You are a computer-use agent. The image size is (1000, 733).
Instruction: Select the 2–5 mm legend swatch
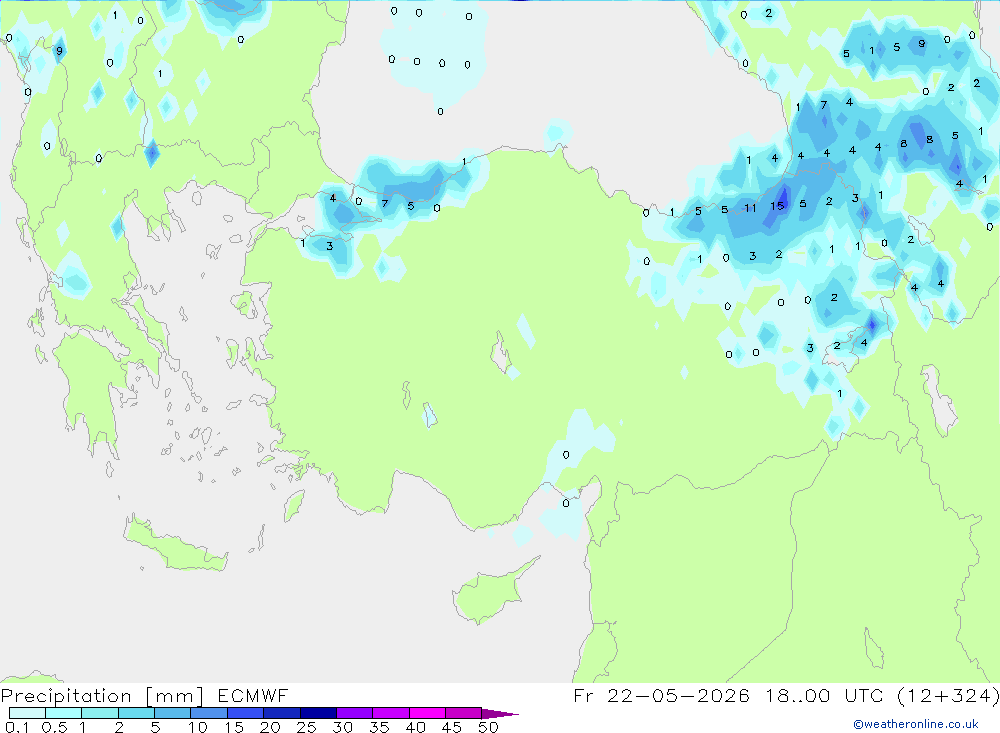tap(136, 713)
